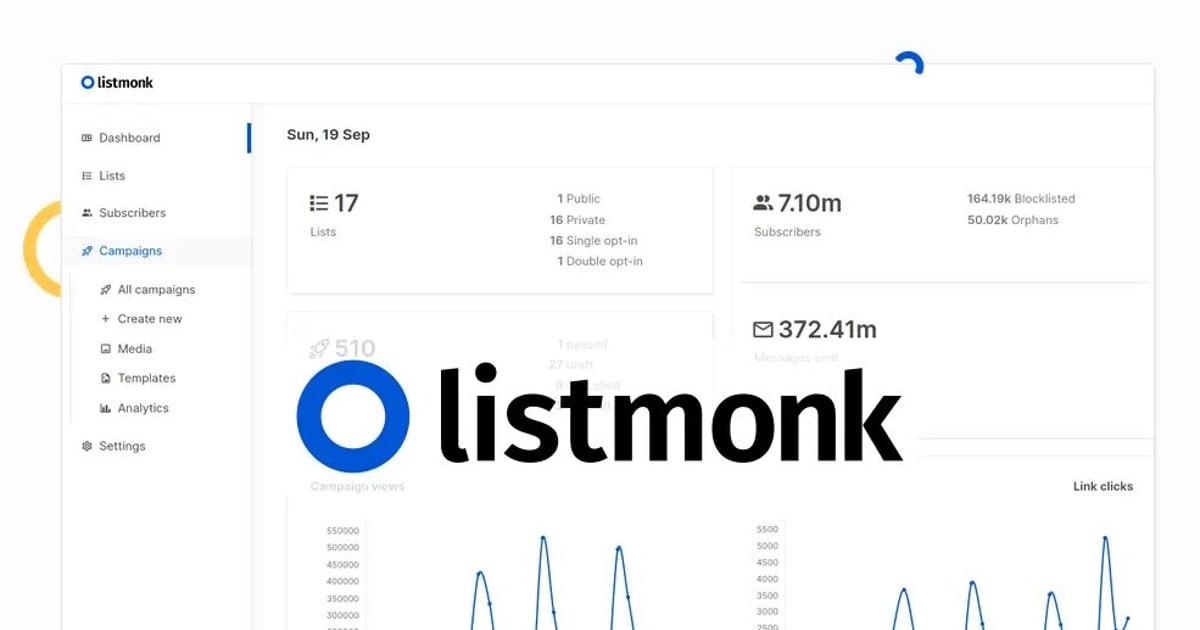
Task: Click the Sun, 19 Sep date heading
Action: coord(328,135)
